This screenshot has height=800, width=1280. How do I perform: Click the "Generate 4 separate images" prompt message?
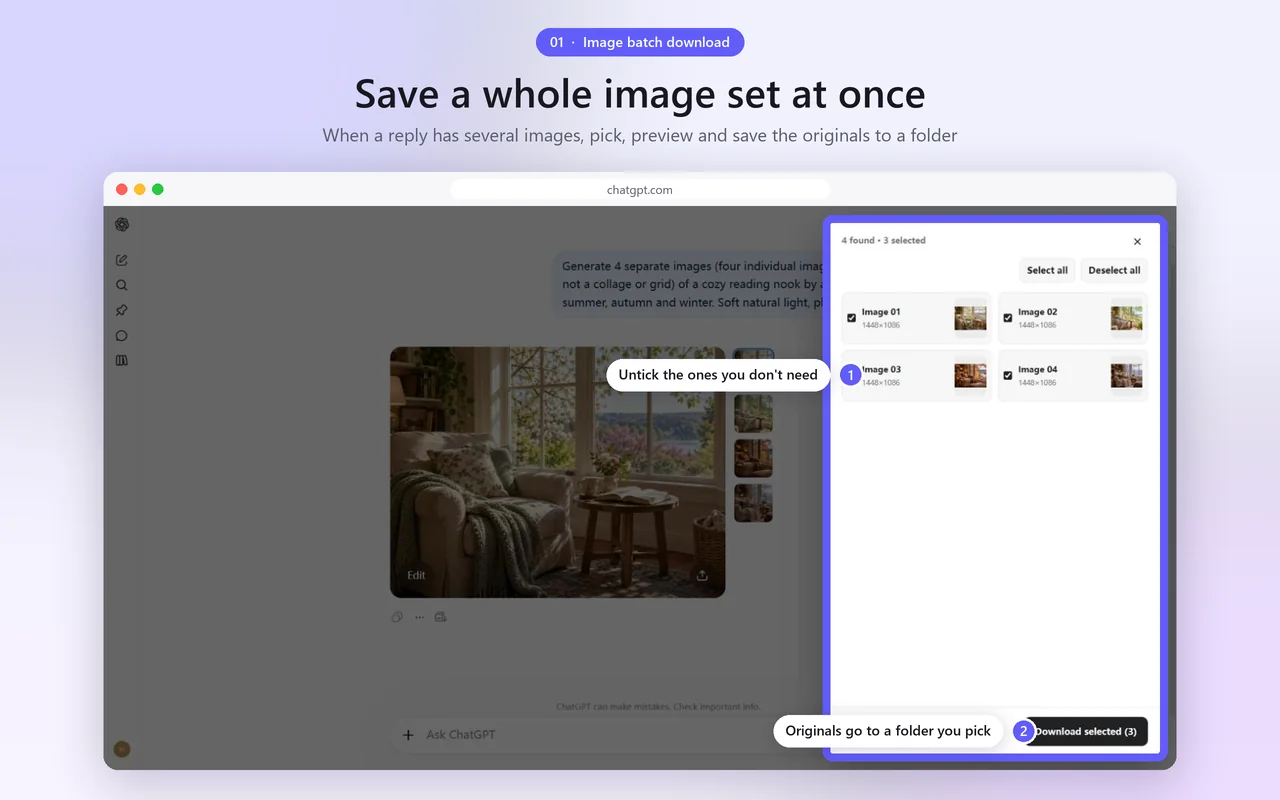pos(690,285)
